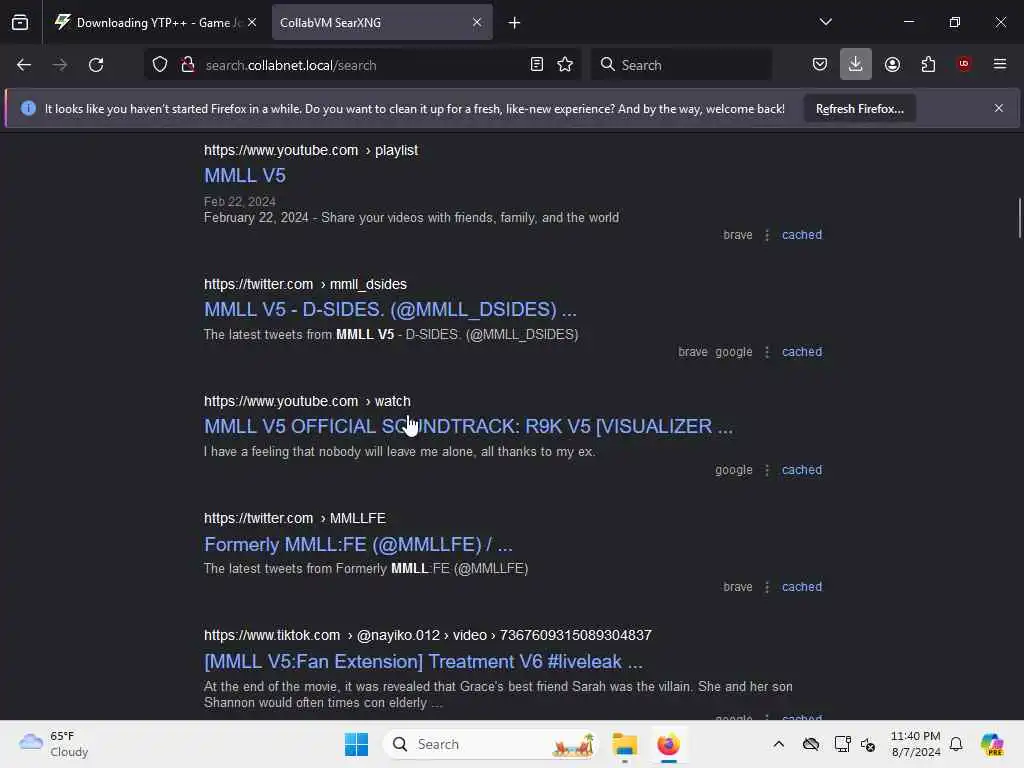Open a new tab
Screen dimensions: 1024x768
click(x=515, y=23)
